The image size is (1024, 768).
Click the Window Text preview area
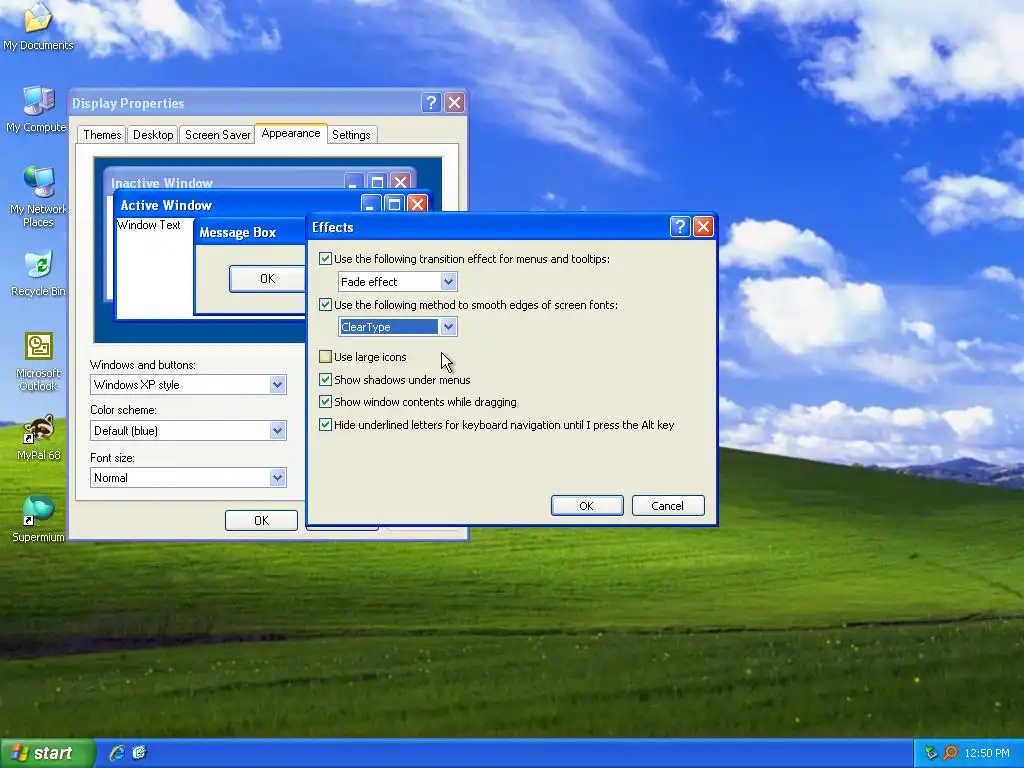(x=148, y=225)
